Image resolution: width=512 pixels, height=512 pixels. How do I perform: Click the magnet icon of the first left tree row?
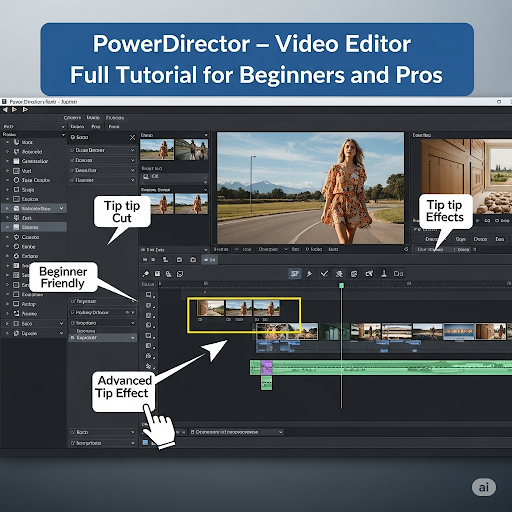pos(16,142)
